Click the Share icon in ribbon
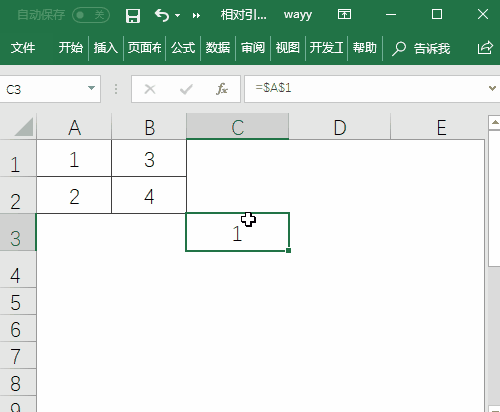 485,48
